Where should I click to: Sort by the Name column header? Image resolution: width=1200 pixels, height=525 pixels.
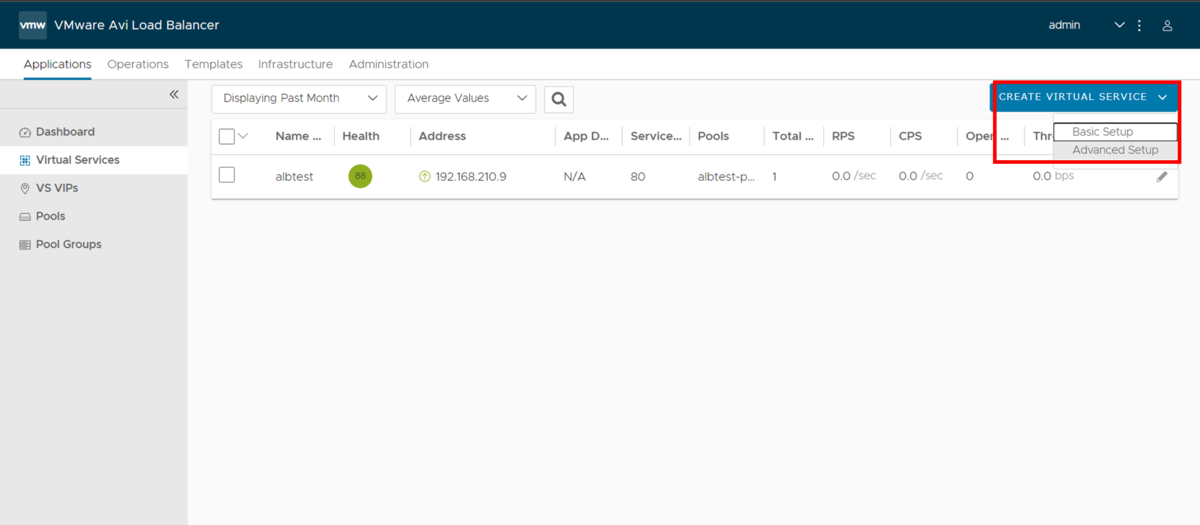(298, 136)
